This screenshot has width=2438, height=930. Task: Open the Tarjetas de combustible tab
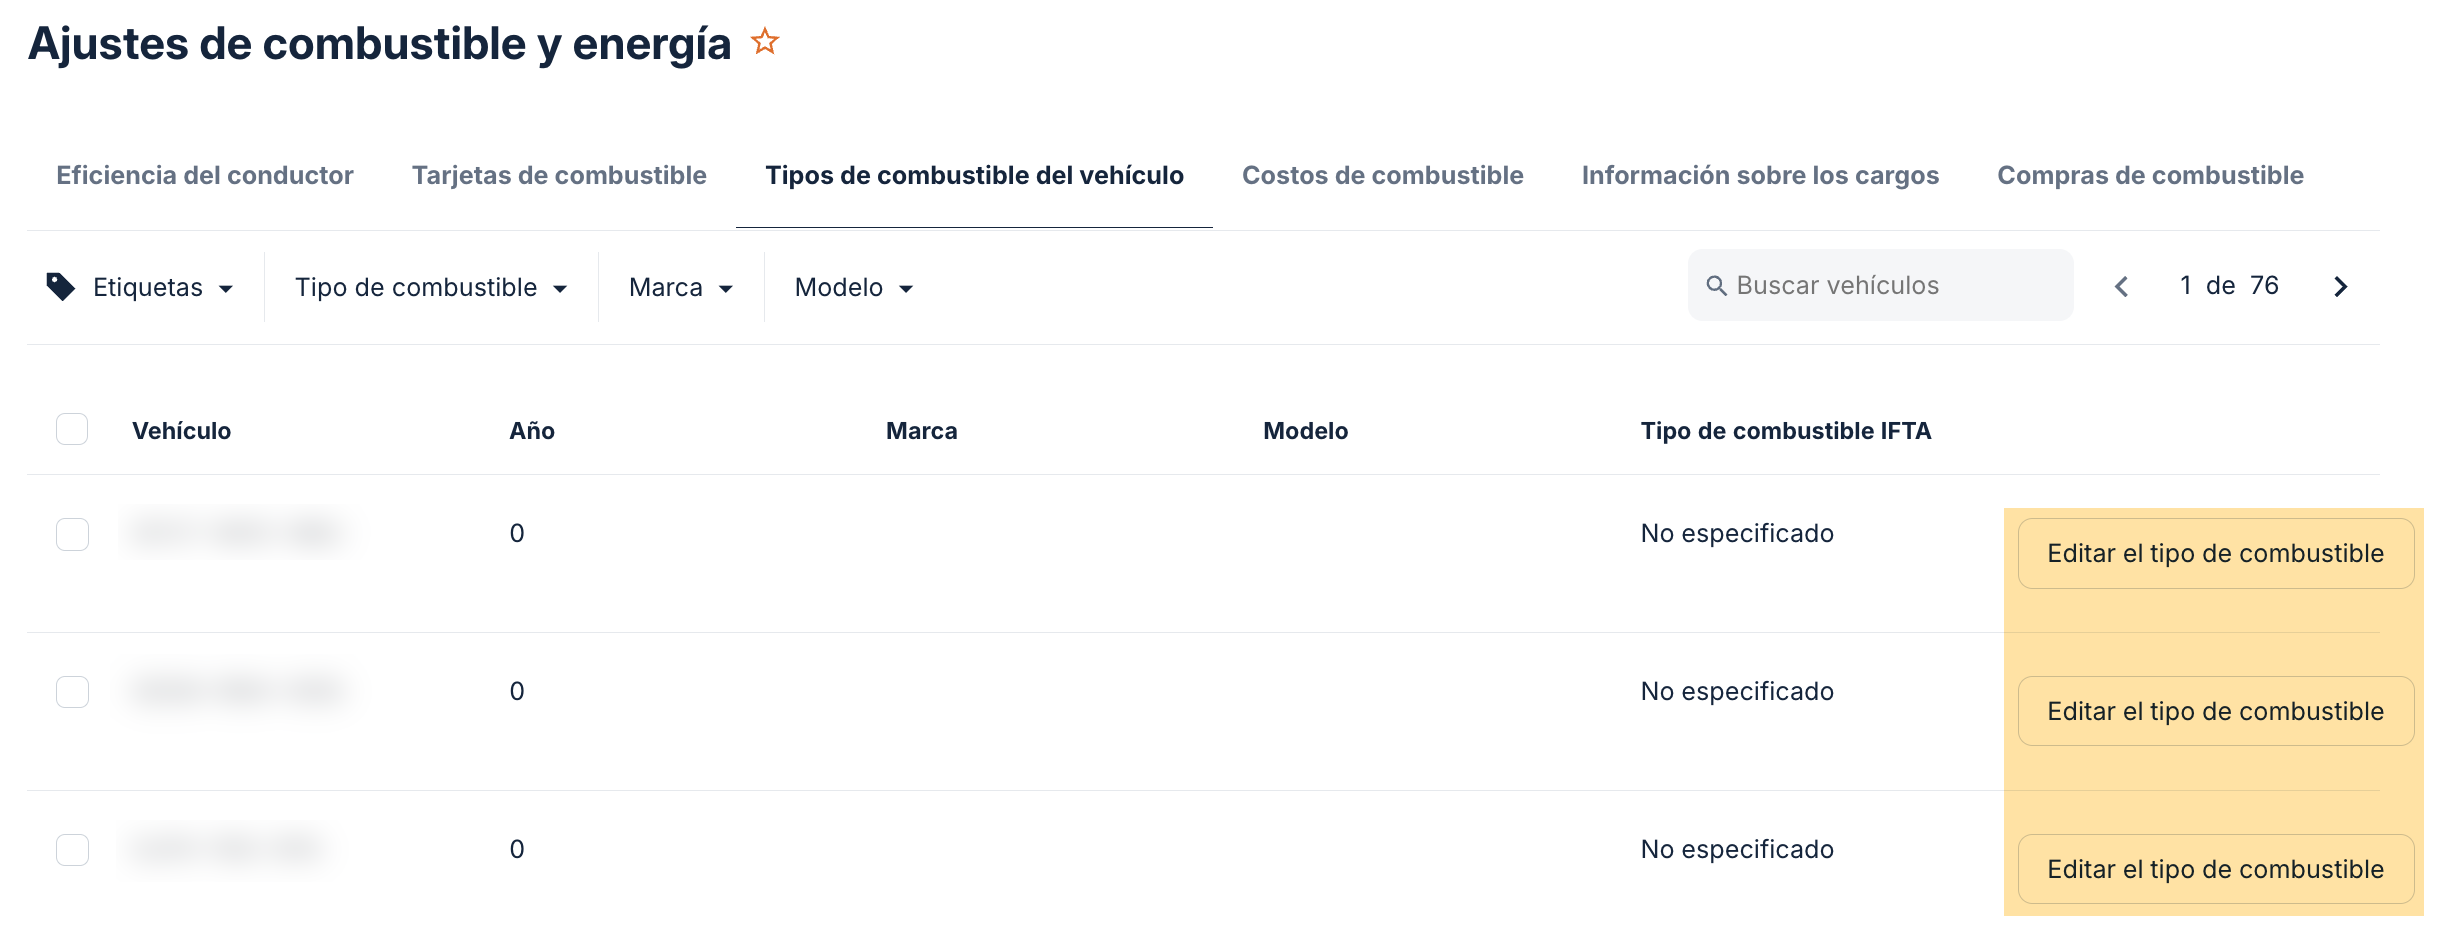[x=559, y=175]
